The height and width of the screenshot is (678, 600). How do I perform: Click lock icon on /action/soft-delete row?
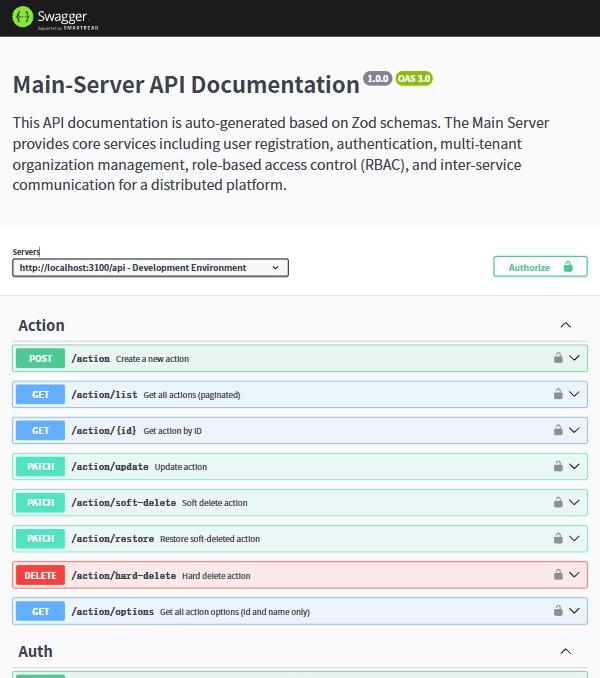click(558, 502)
